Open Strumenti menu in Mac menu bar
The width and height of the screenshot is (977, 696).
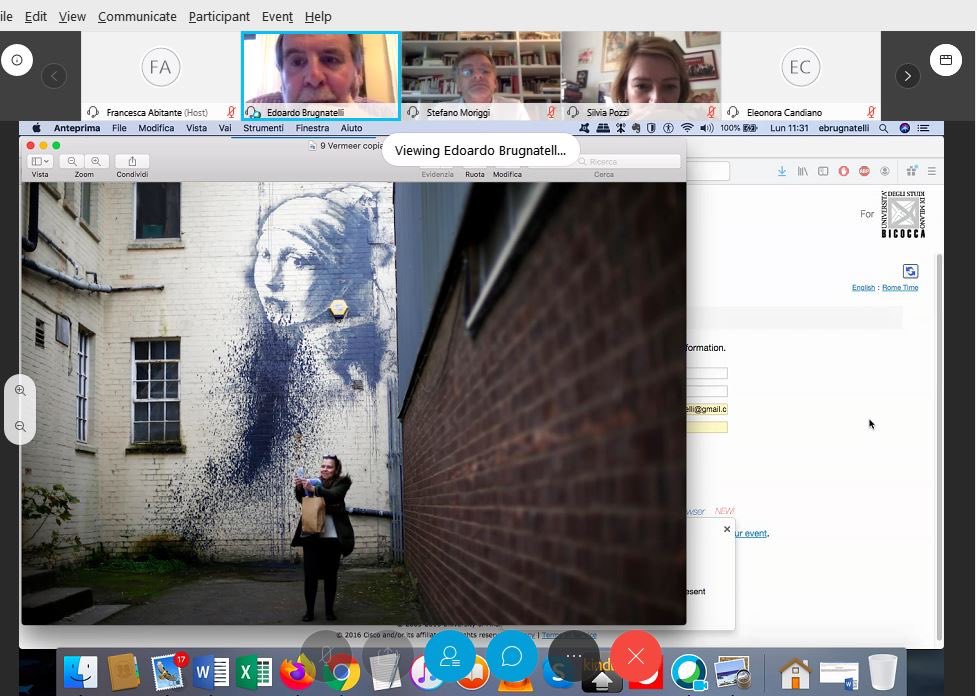[x=263, y=128]
